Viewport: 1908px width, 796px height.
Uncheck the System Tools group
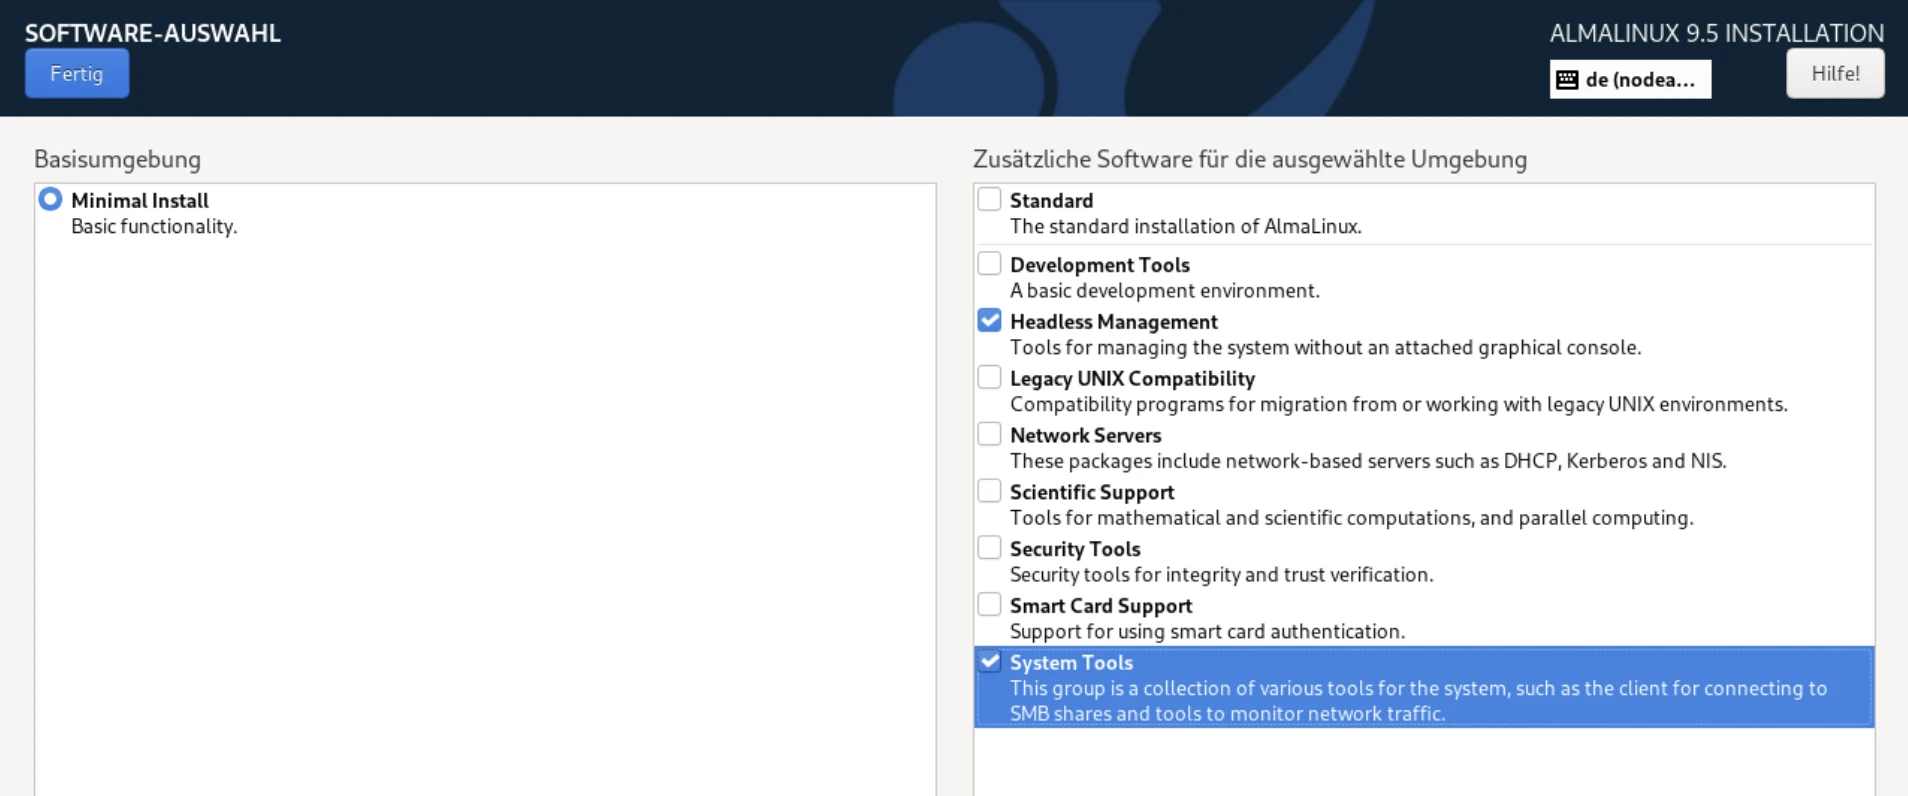click(990, 661)
